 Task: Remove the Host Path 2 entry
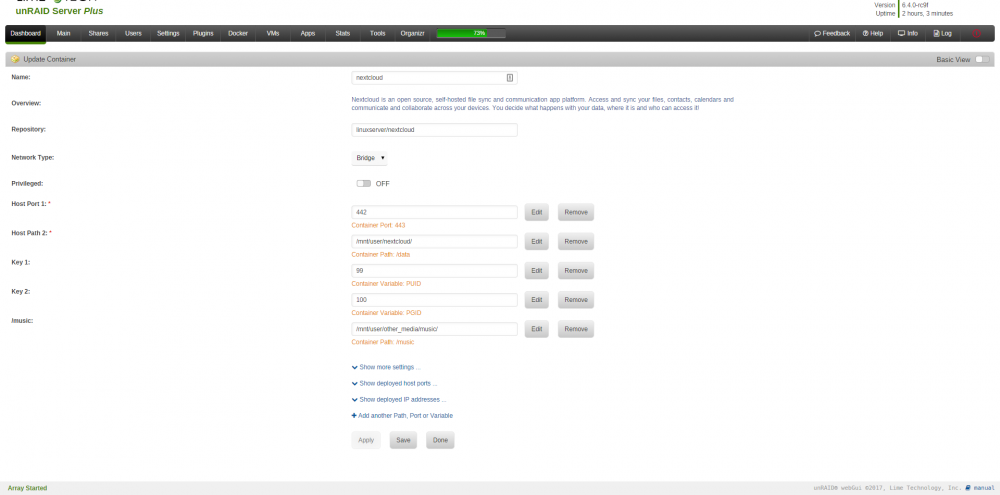[576, 242]
